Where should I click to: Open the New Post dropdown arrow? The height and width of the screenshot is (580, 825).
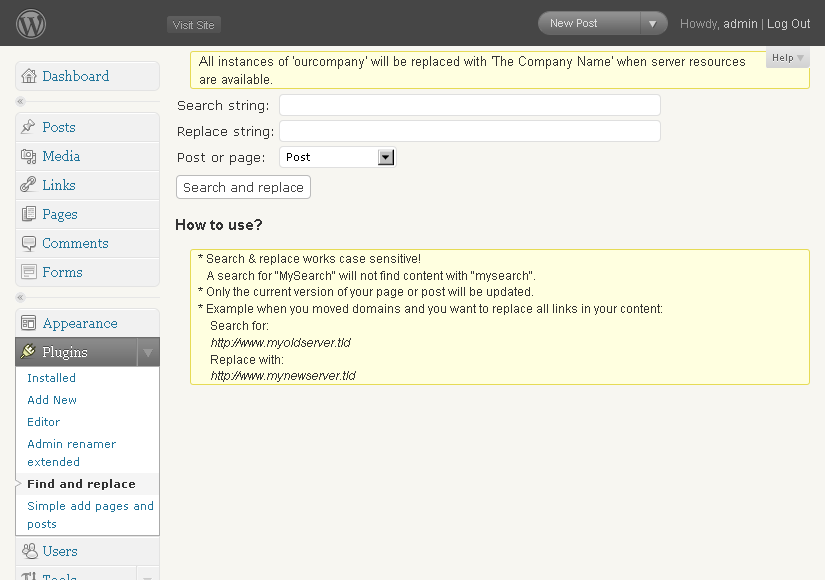(x=653, y=24)
